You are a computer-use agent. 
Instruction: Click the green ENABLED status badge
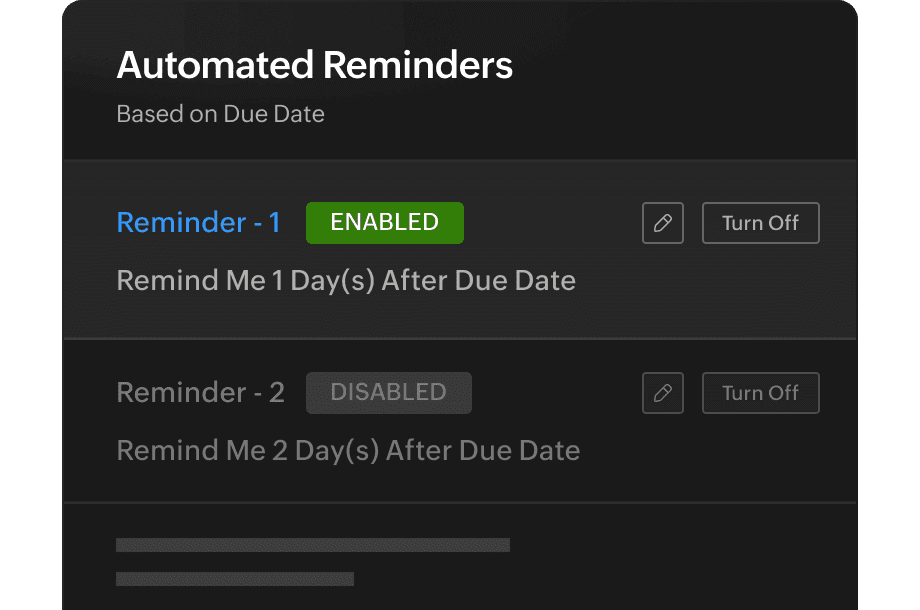click(x=384, y=222)
